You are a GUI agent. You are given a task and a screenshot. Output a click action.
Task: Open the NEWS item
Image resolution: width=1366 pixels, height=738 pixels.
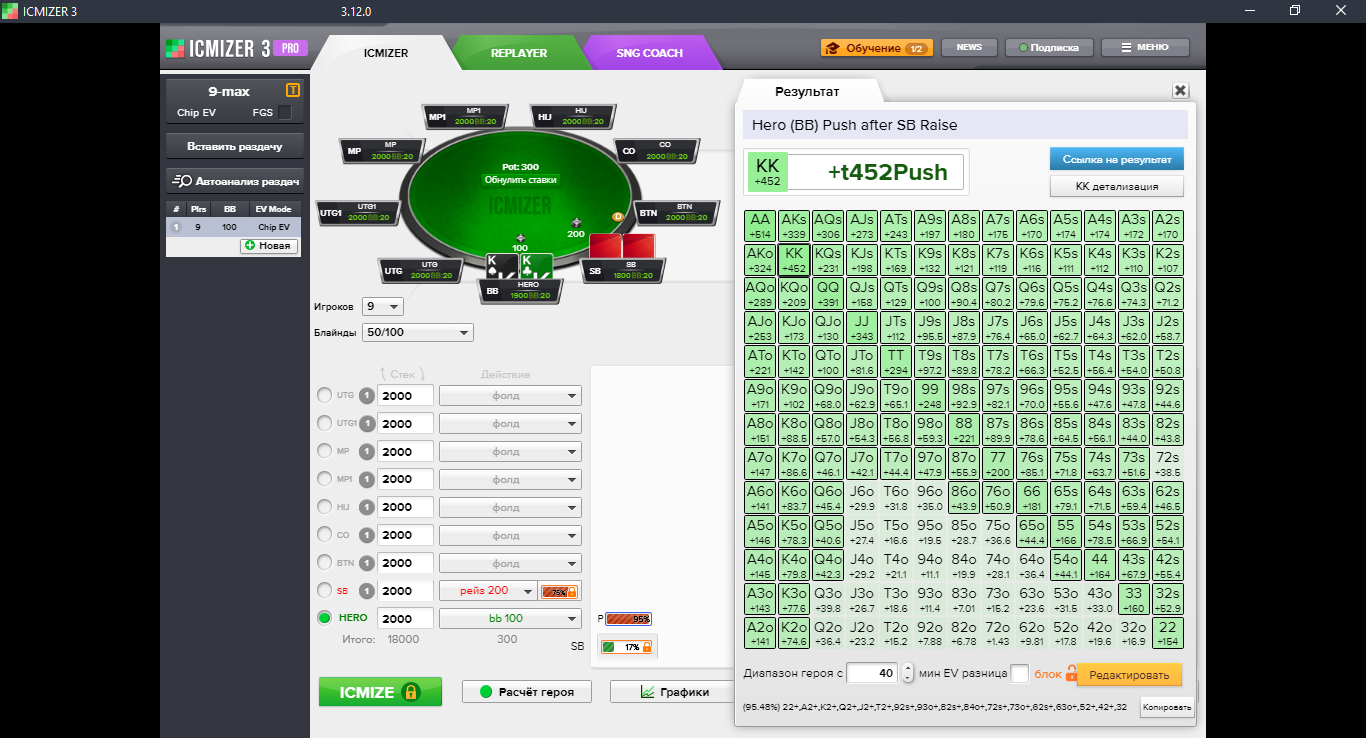(x=969, y=47)
